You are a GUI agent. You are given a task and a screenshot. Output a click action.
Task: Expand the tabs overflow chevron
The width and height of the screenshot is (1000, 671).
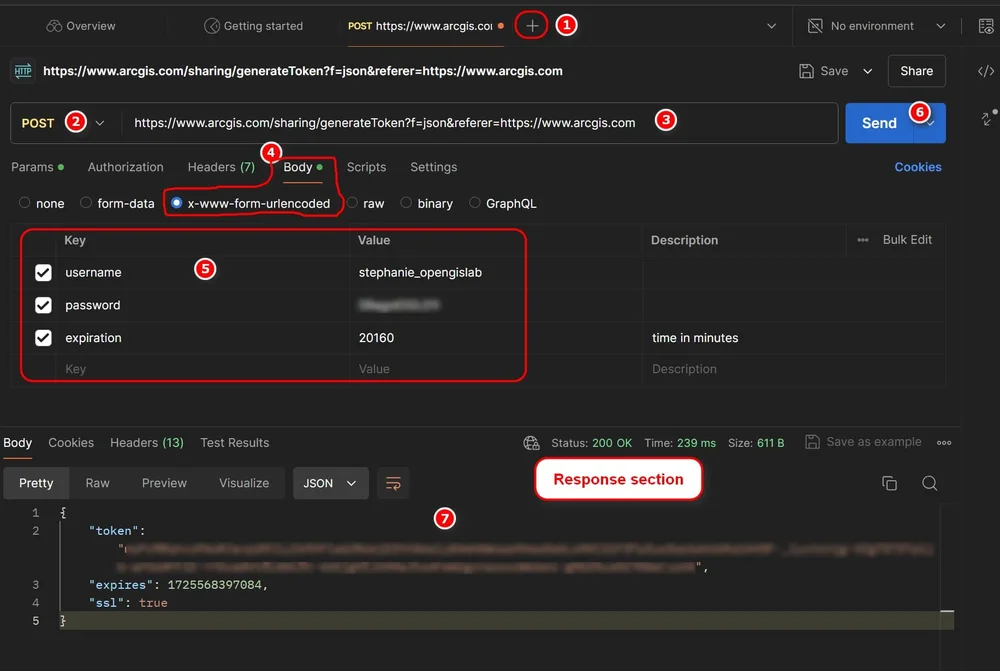pos(771,26)
